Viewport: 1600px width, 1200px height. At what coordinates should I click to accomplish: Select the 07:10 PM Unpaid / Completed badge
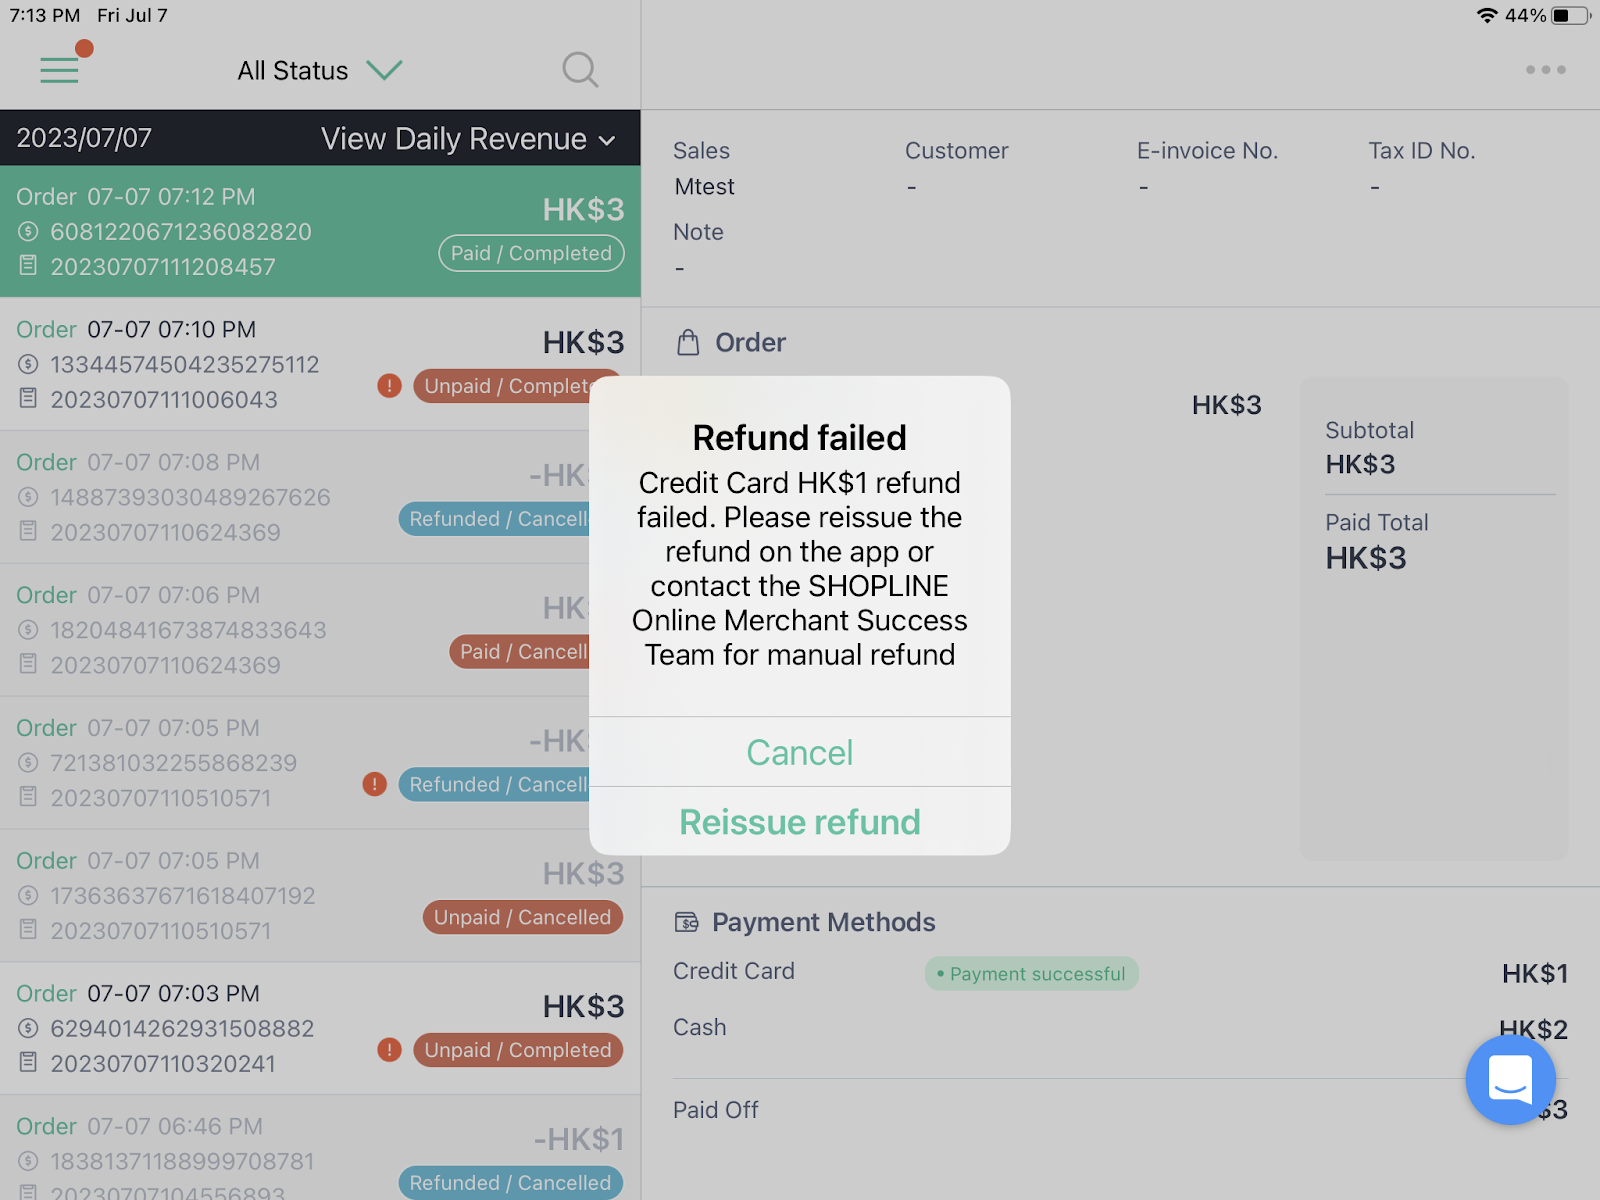pos(501,386)
